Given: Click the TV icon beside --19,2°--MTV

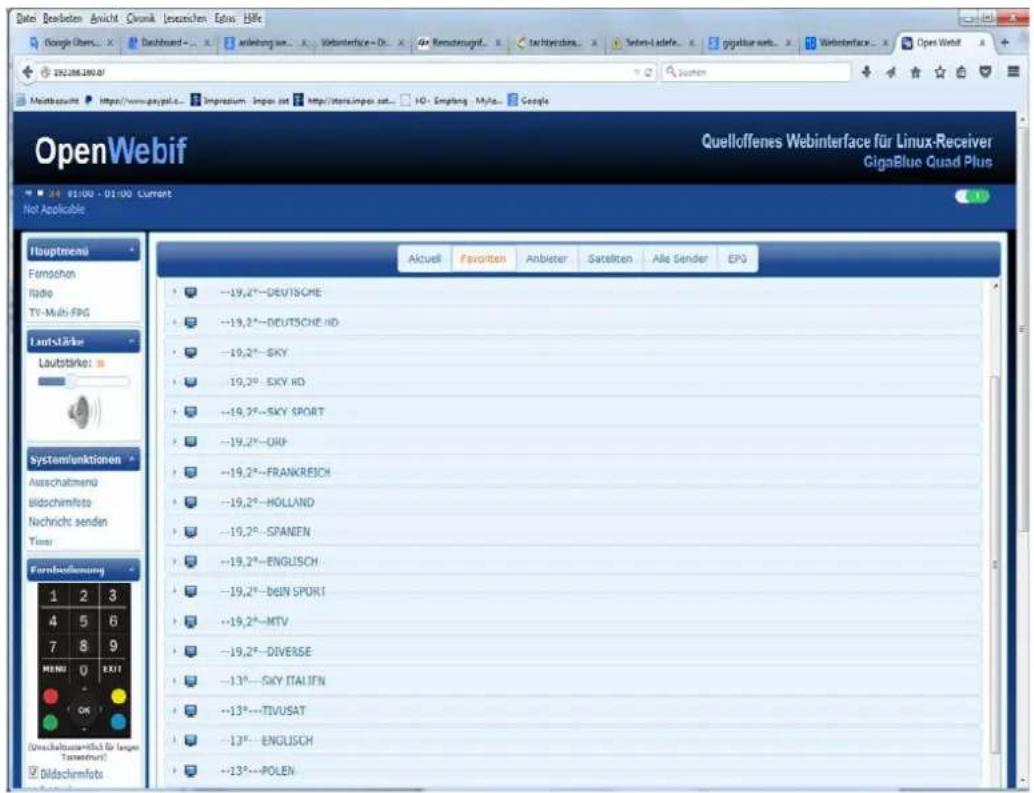Looking at the screenshot, I should tap(191, 622).
